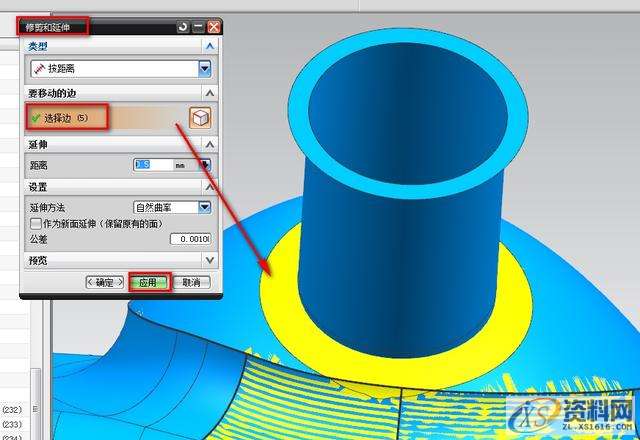Click the green checkmark beside 选择边
The width and height of the screenshot is (640, 440).
tap(35, 118)
